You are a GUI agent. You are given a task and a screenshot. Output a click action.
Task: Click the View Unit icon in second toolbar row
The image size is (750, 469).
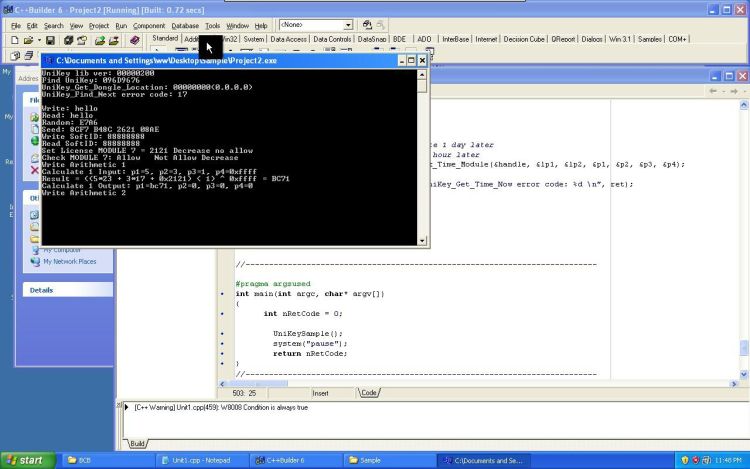click(15, 55)
